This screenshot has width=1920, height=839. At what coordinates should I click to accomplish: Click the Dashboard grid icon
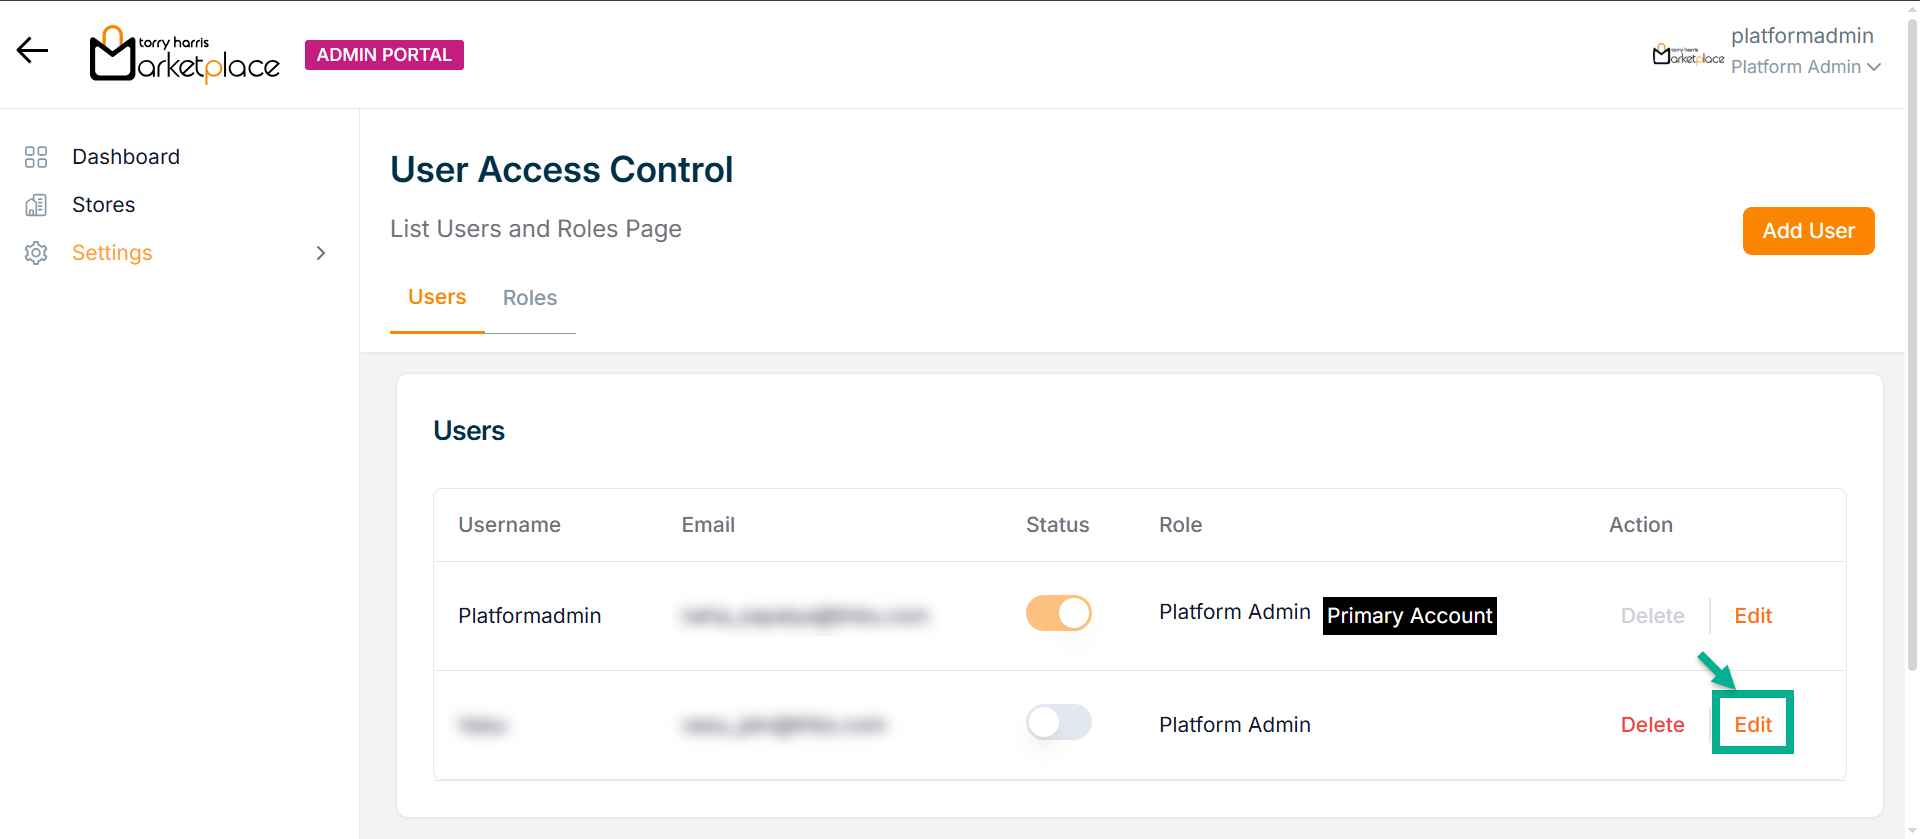point(36,157)
